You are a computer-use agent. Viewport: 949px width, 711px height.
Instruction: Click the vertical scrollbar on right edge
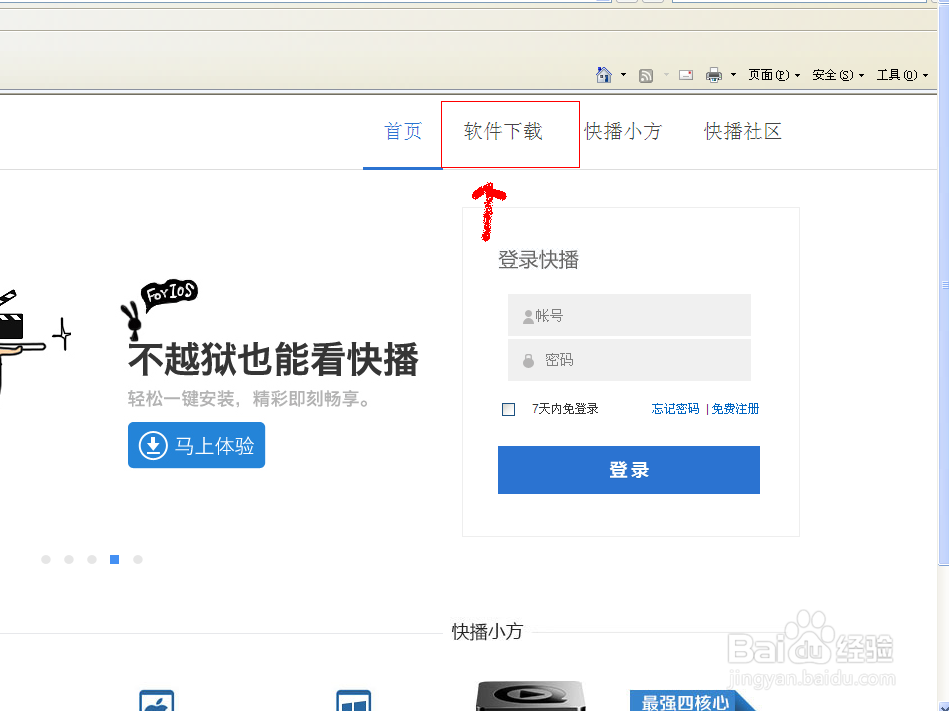(x=944, y=284)
